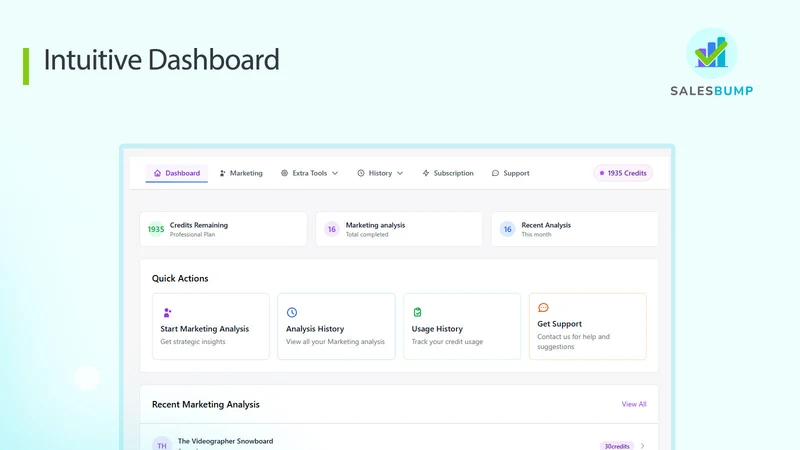800x450 pixels.
Task: Click the blue 16 Recent Analysis circle
Action: 507,229
